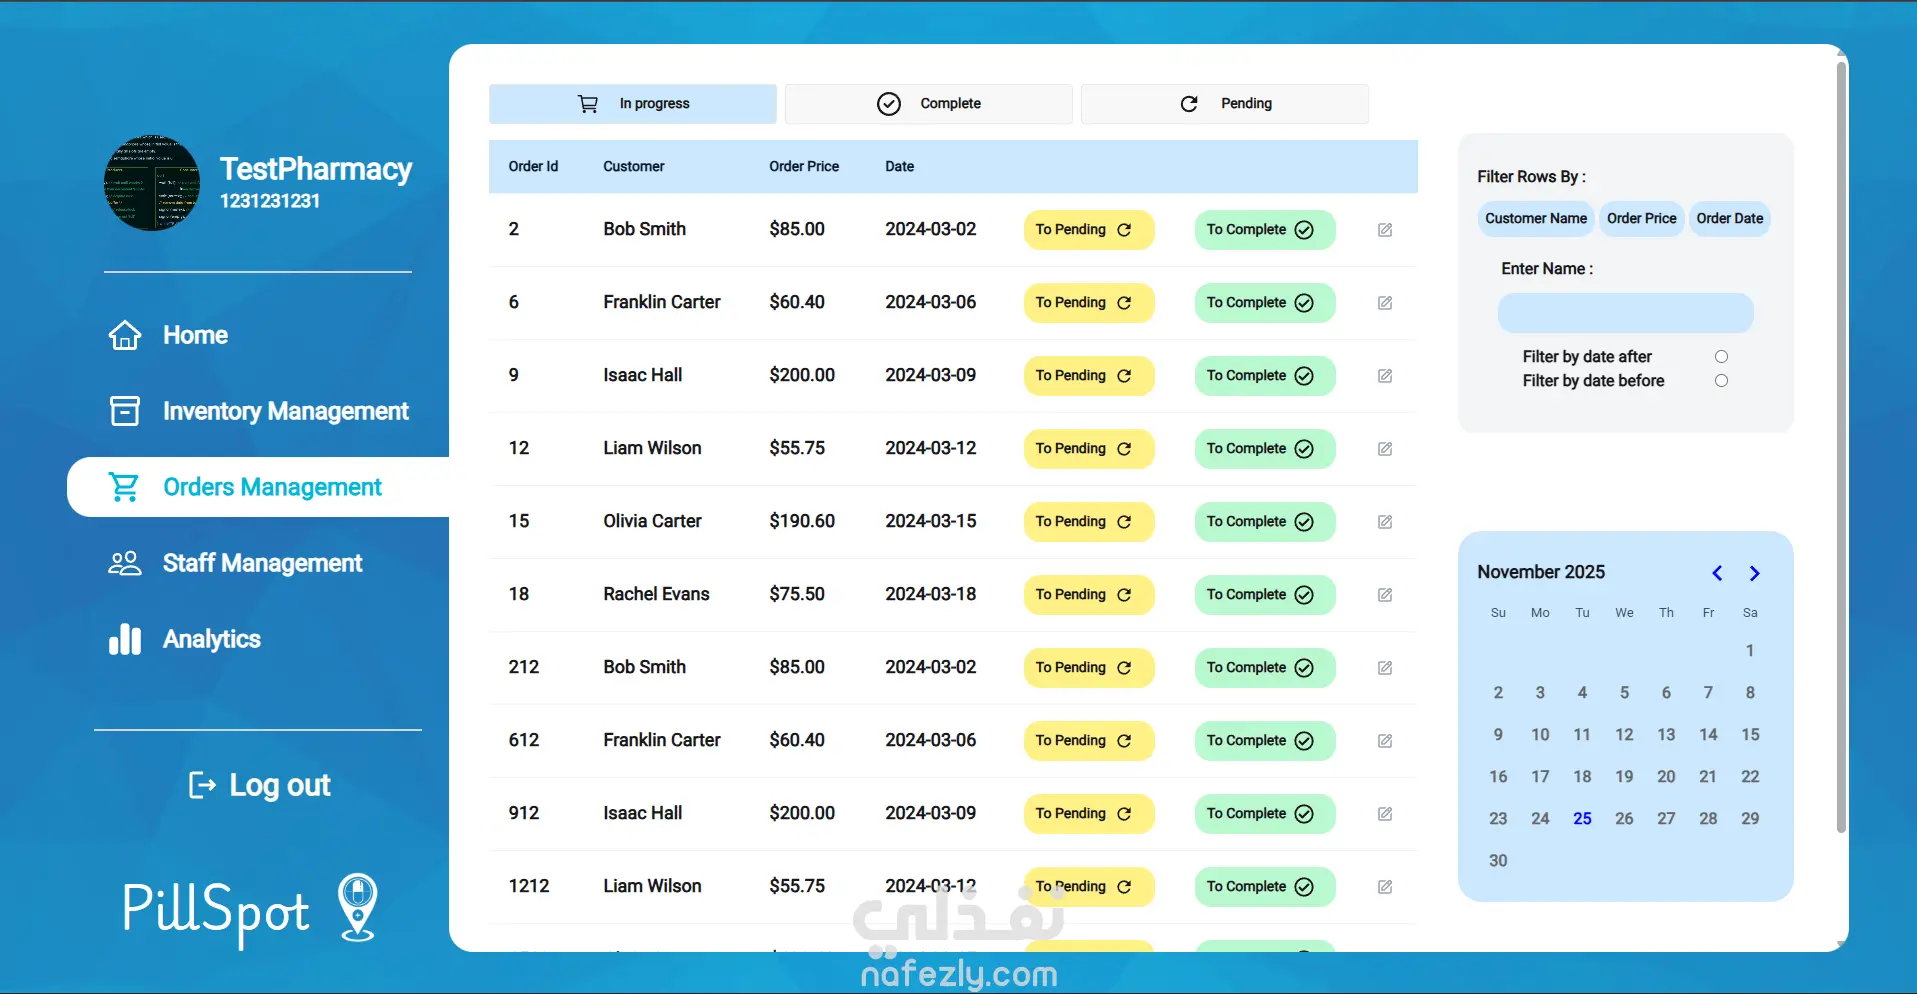
Task: Select the Filter by date before radio
Action: pos(1721,381)
